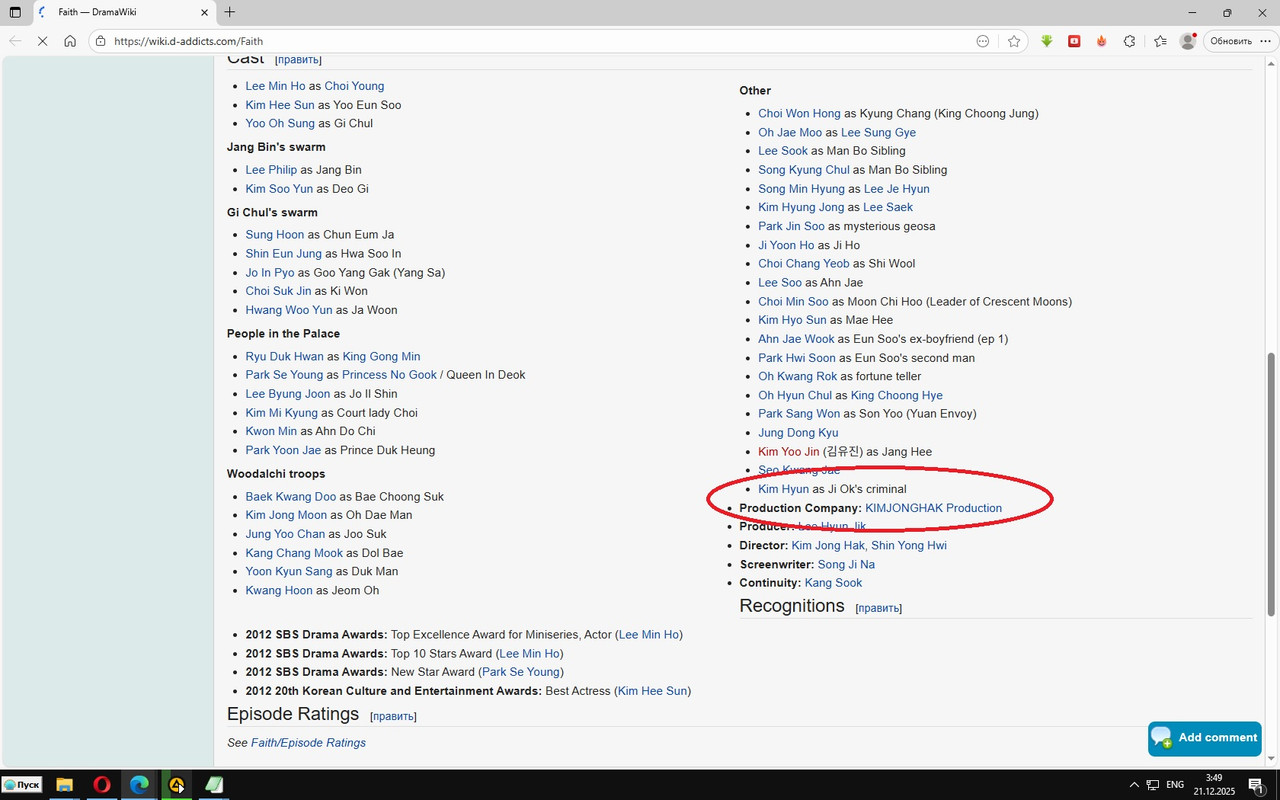The image size is (1280, 800).
Task: Open the Yoo Oh Sung actor link
Action: click(x=280, y=123)
